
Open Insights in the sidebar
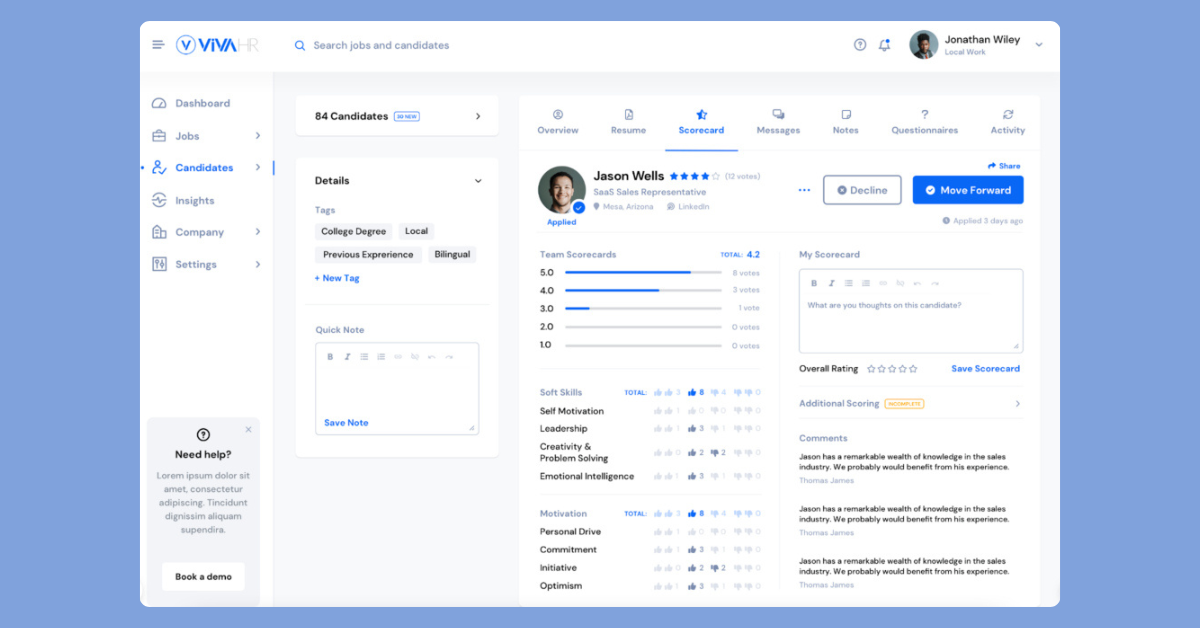point(194,200)
